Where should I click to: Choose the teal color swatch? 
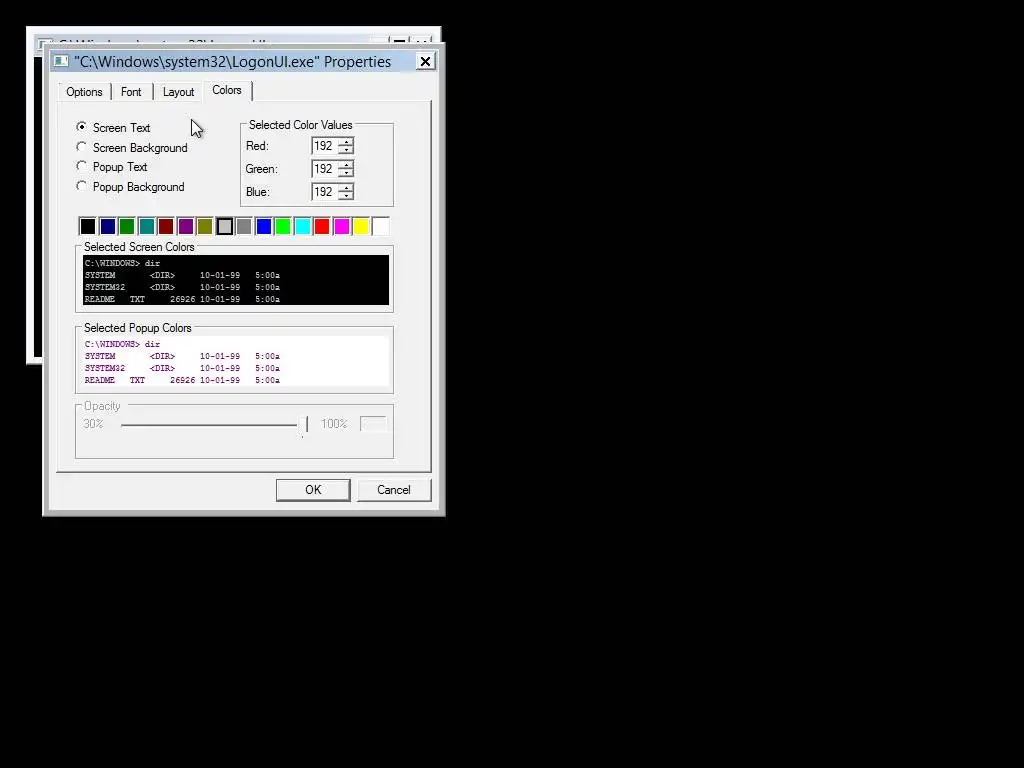click(146, 226)
